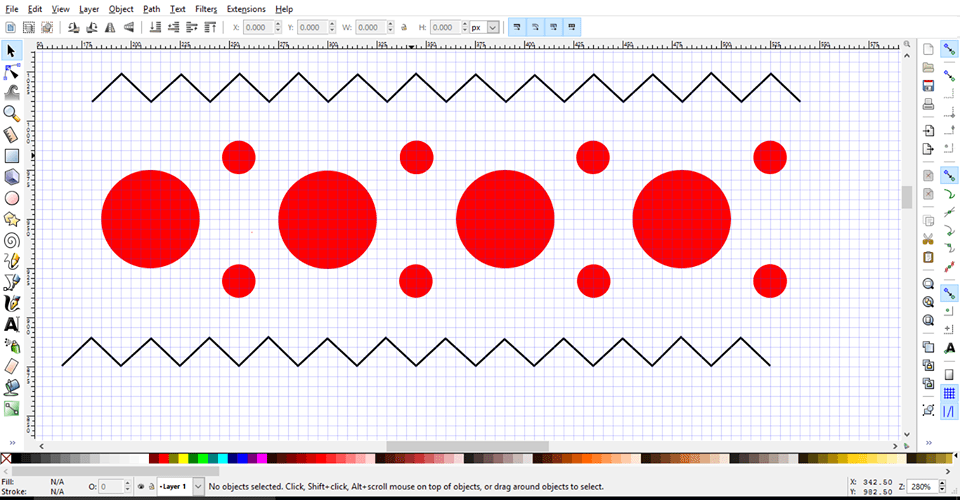Toggle Layer 1 lock icon
This screenshot has width=960, height=500.
pyautogui.click(x=151, y=487)
